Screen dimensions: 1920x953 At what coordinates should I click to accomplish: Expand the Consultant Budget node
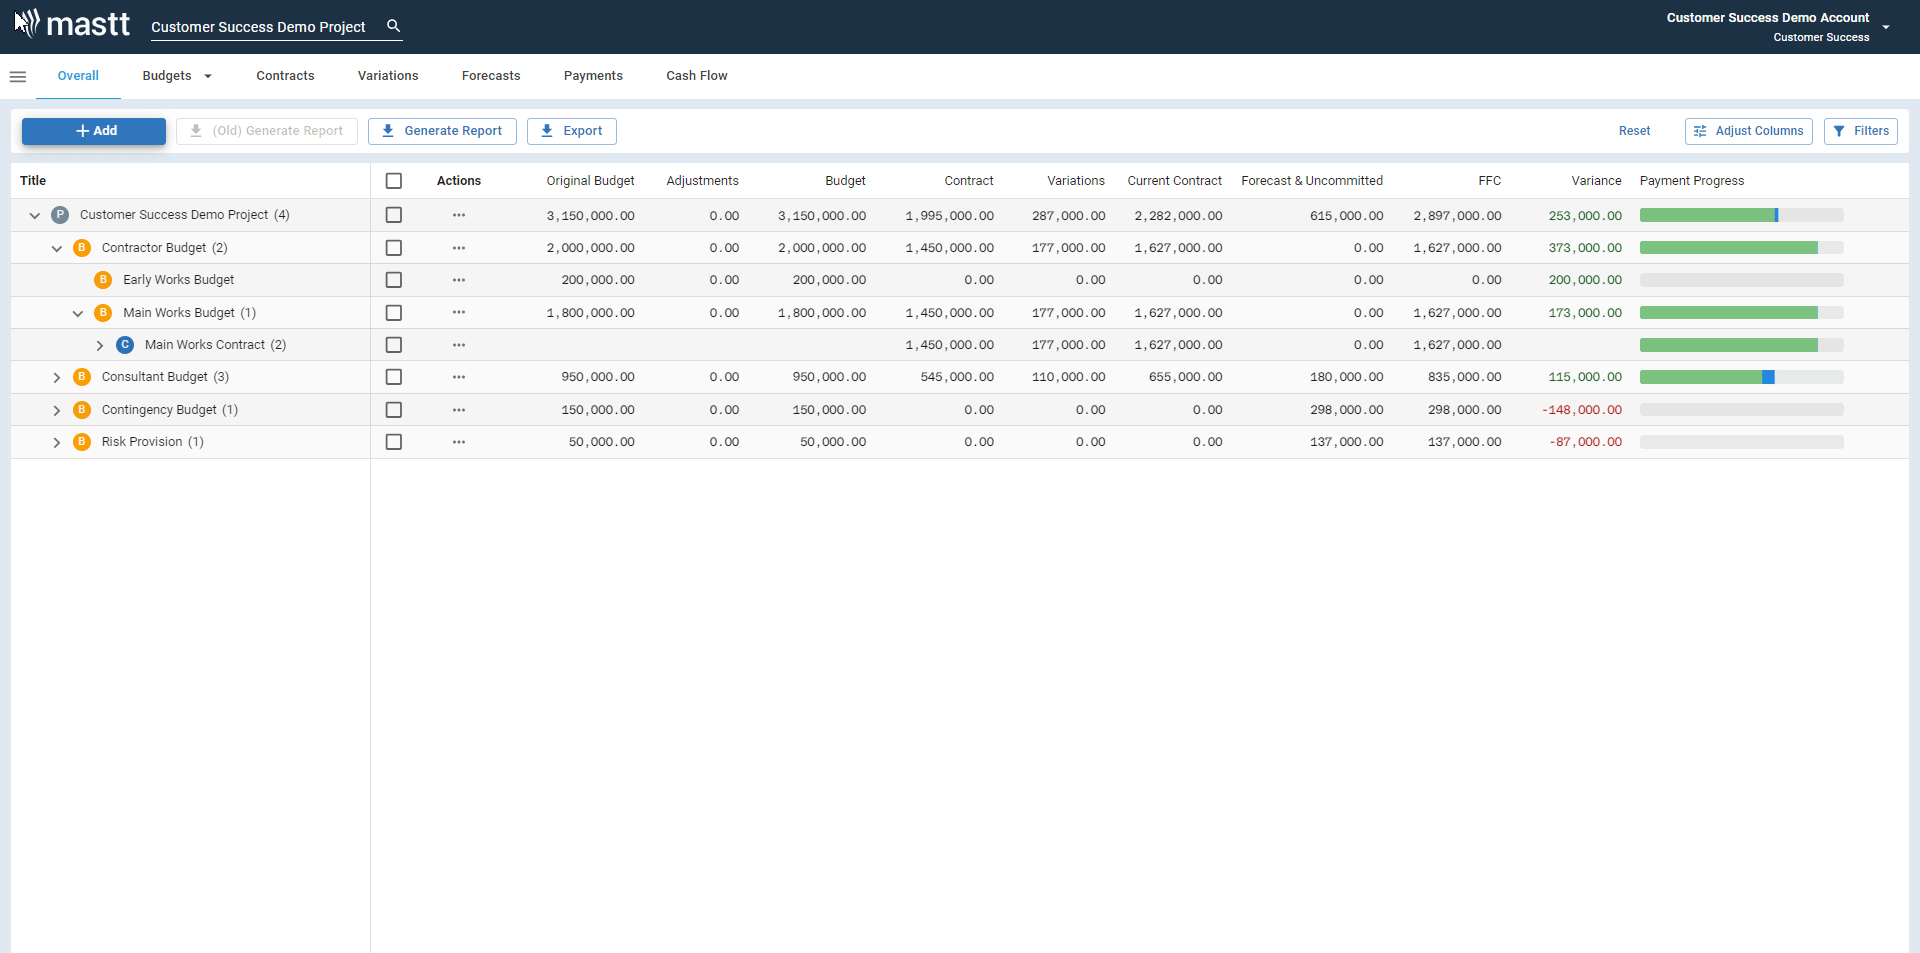[x=57, y=378]
